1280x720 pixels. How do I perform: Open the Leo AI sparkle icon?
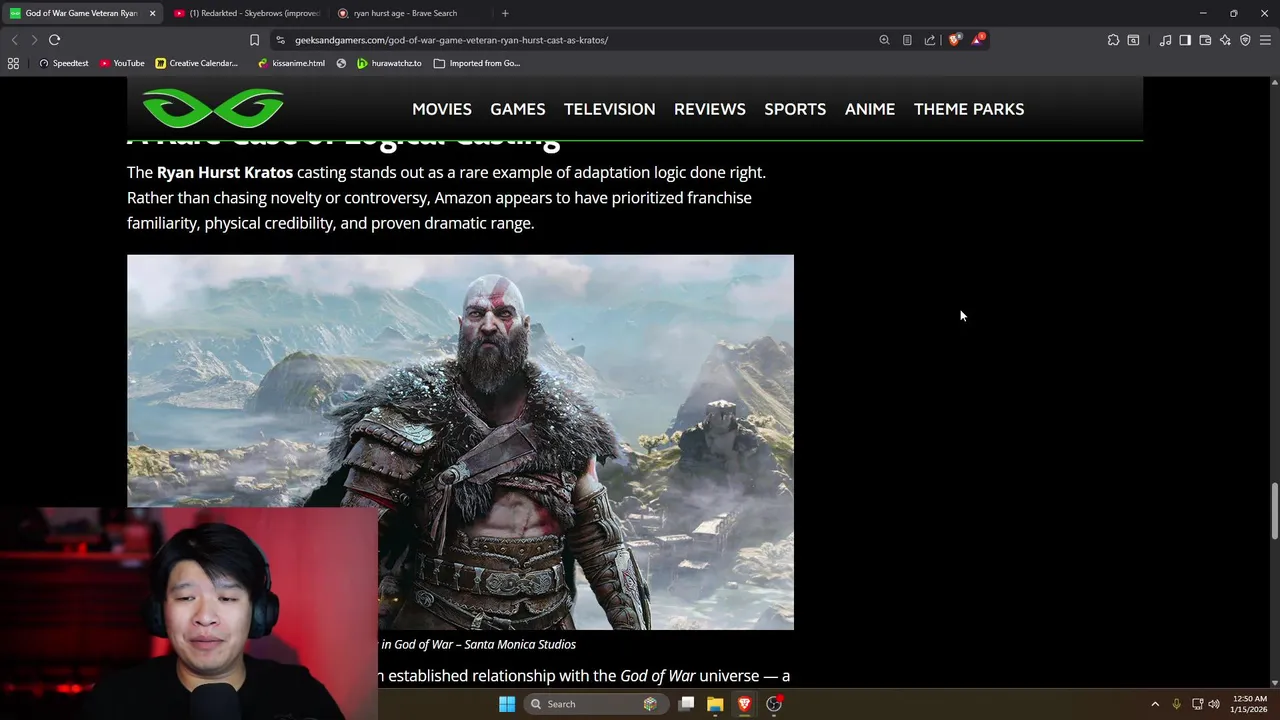[x=1225, y=40]
